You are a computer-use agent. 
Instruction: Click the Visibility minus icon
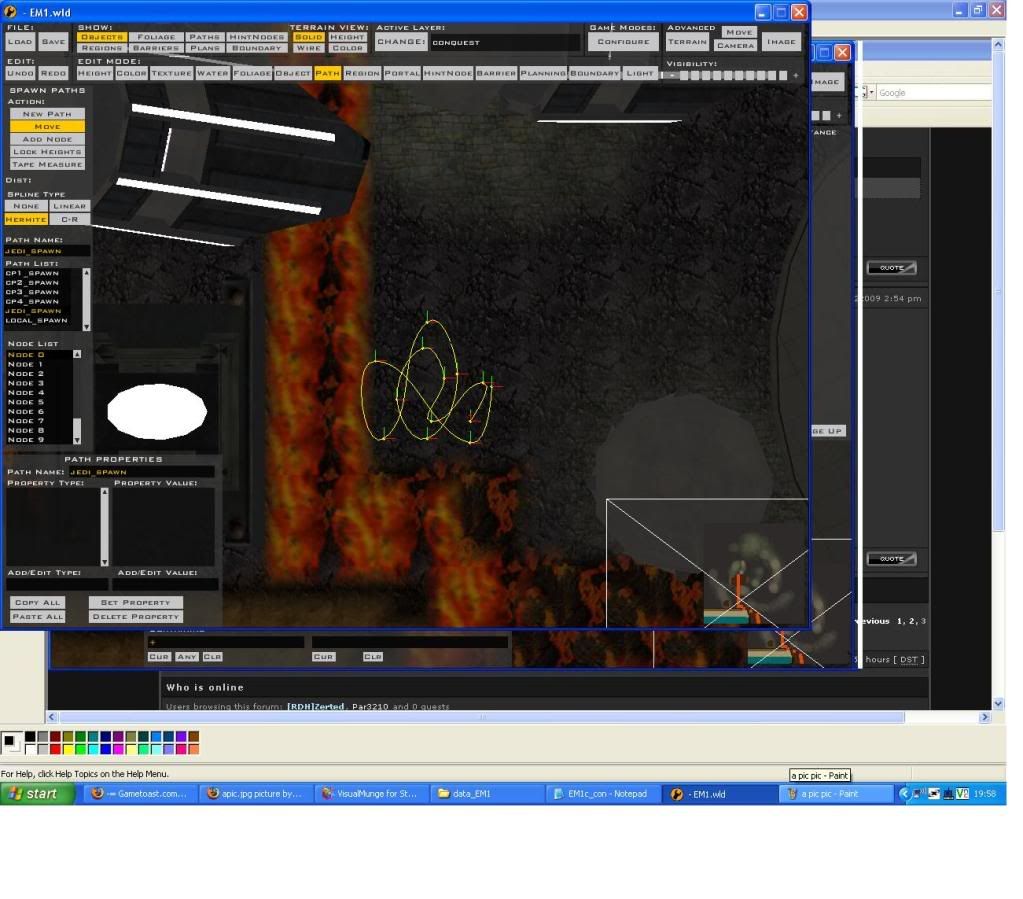click(x=673, y=76)
